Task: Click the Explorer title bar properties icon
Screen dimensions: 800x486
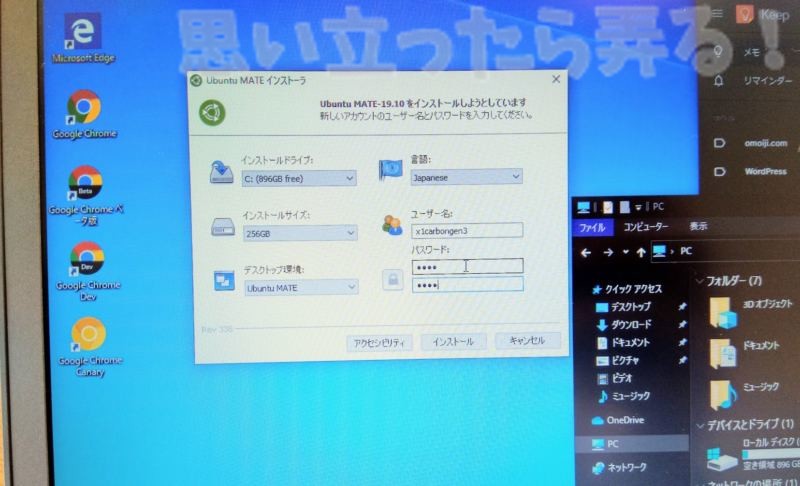Action: tap(608, 207)
